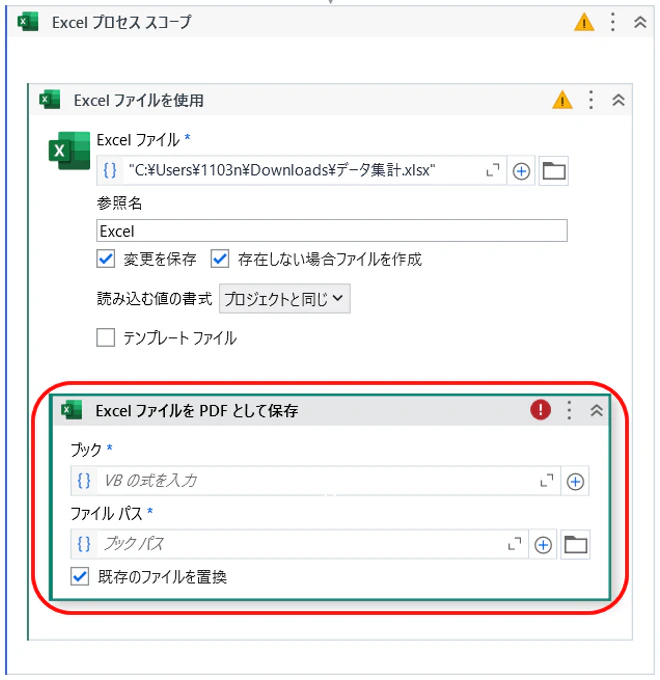Expand the Excel ファイル field editor
The width and height of the screenshot is (660, 680).
coord(493,170)
